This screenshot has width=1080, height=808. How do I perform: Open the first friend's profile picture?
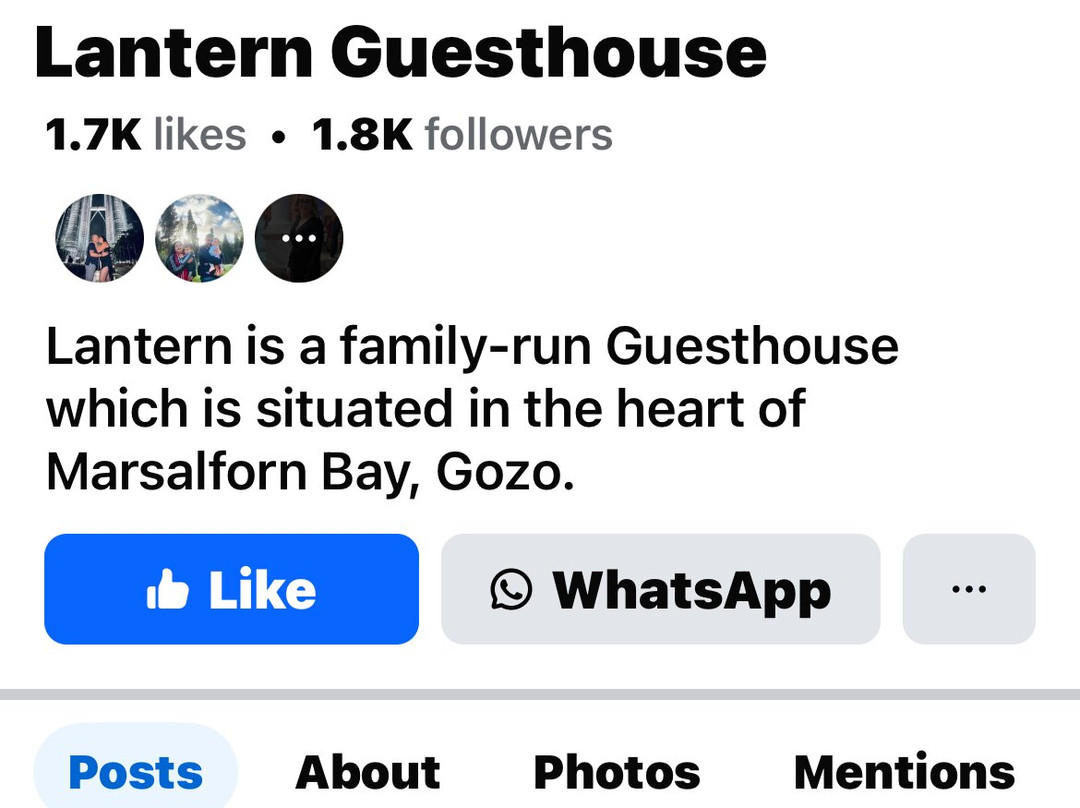click(97, 238)
